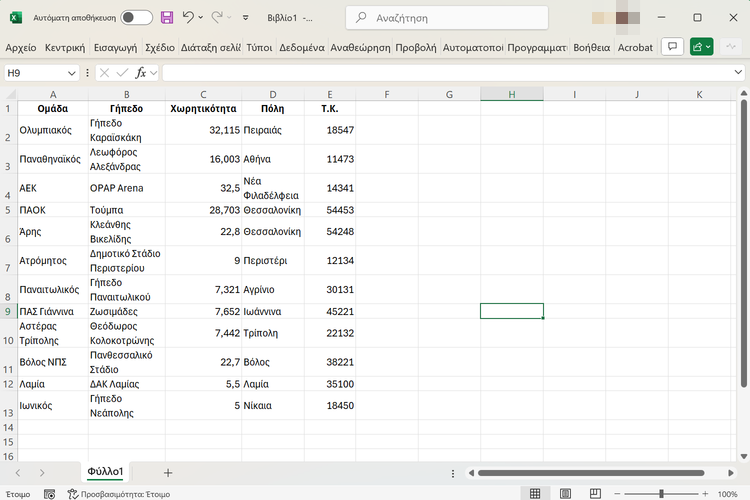750x500 pixels.
Task: Click the Select All corner triangle
Action: (x=11, y=94)
